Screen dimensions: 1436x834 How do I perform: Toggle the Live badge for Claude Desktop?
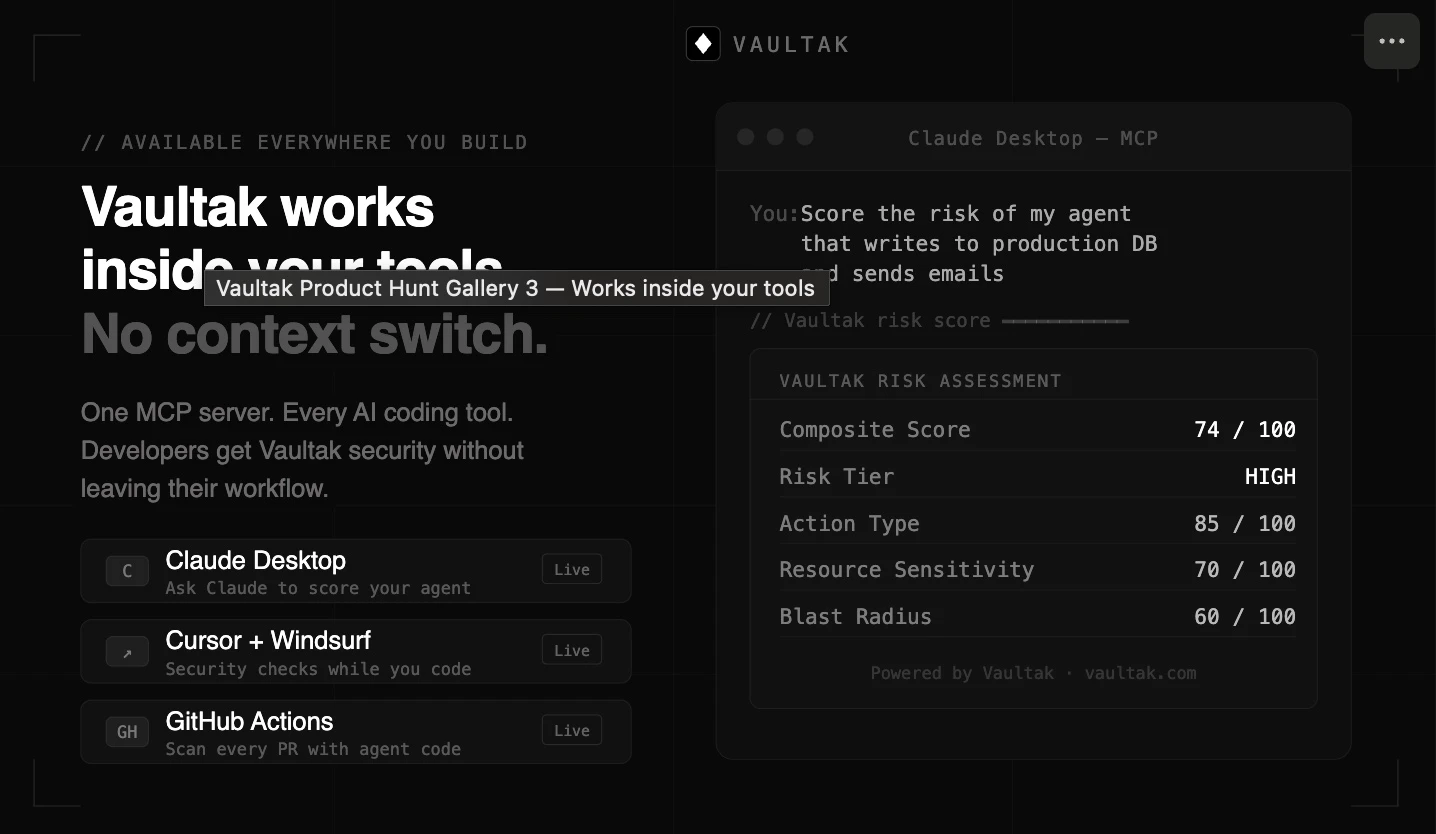[571, 568]
